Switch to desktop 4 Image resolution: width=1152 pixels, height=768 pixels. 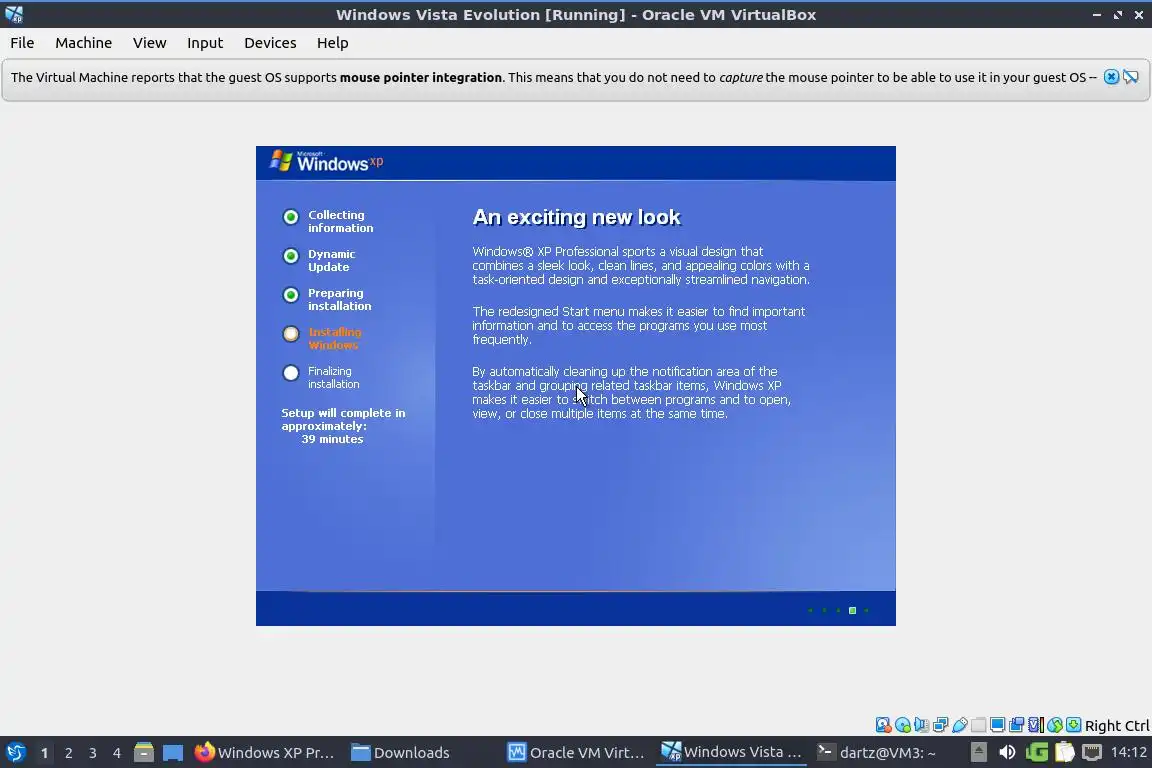pos(116,753)
